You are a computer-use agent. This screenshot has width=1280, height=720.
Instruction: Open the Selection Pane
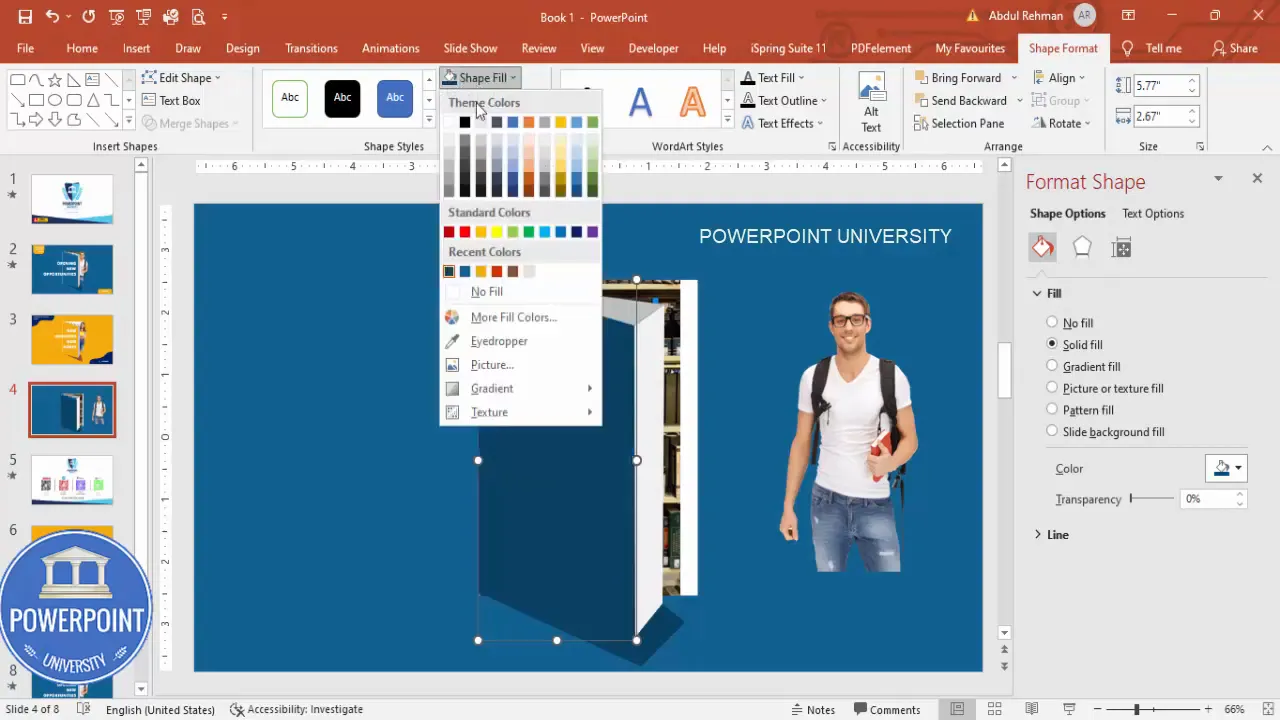tap(958, 124)
